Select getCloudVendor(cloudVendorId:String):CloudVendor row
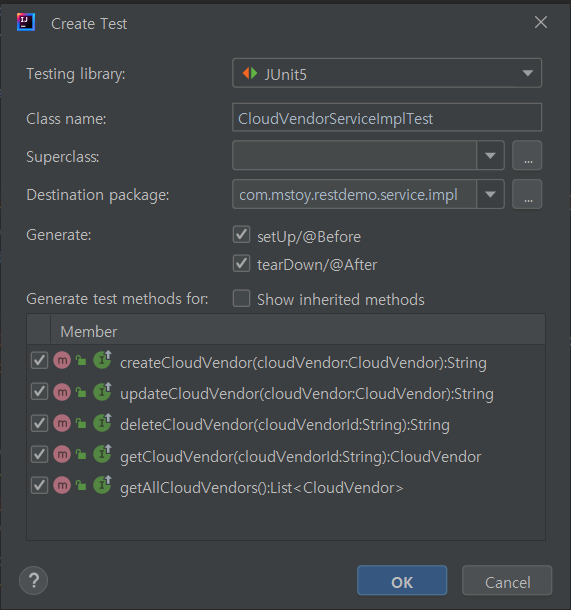 click(286, 455)
